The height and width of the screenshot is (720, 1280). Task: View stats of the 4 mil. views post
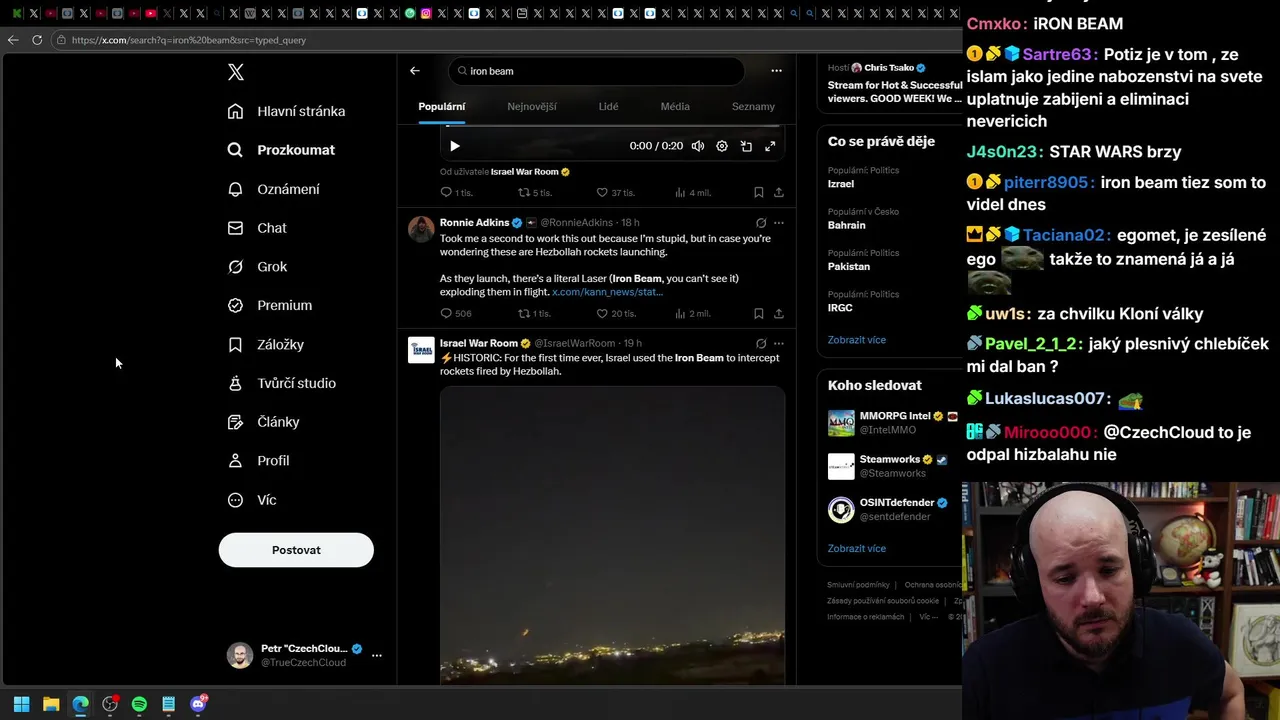pyautogui.click(x=693, y=192)
